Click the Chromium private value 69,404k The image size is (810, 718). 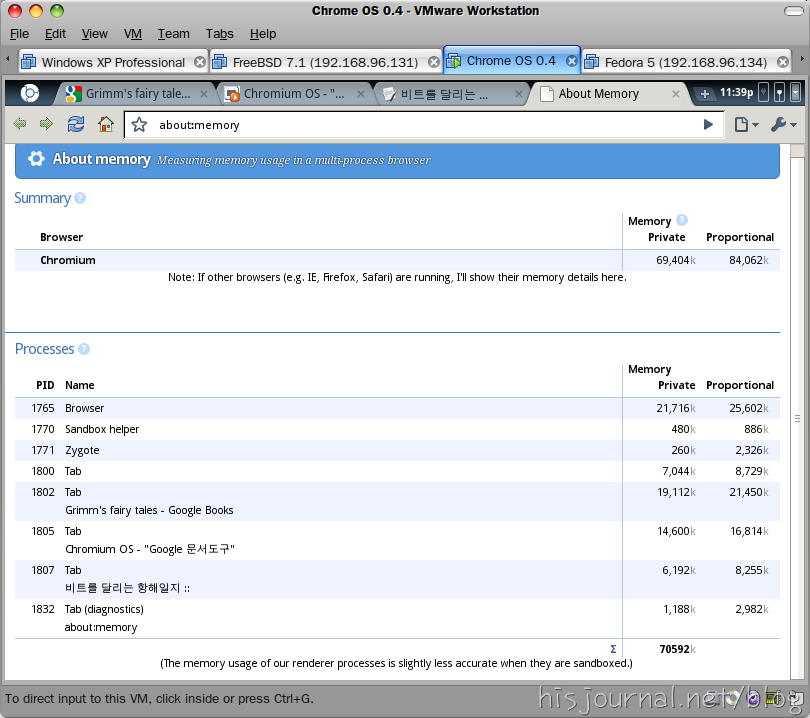click(676, 260)
